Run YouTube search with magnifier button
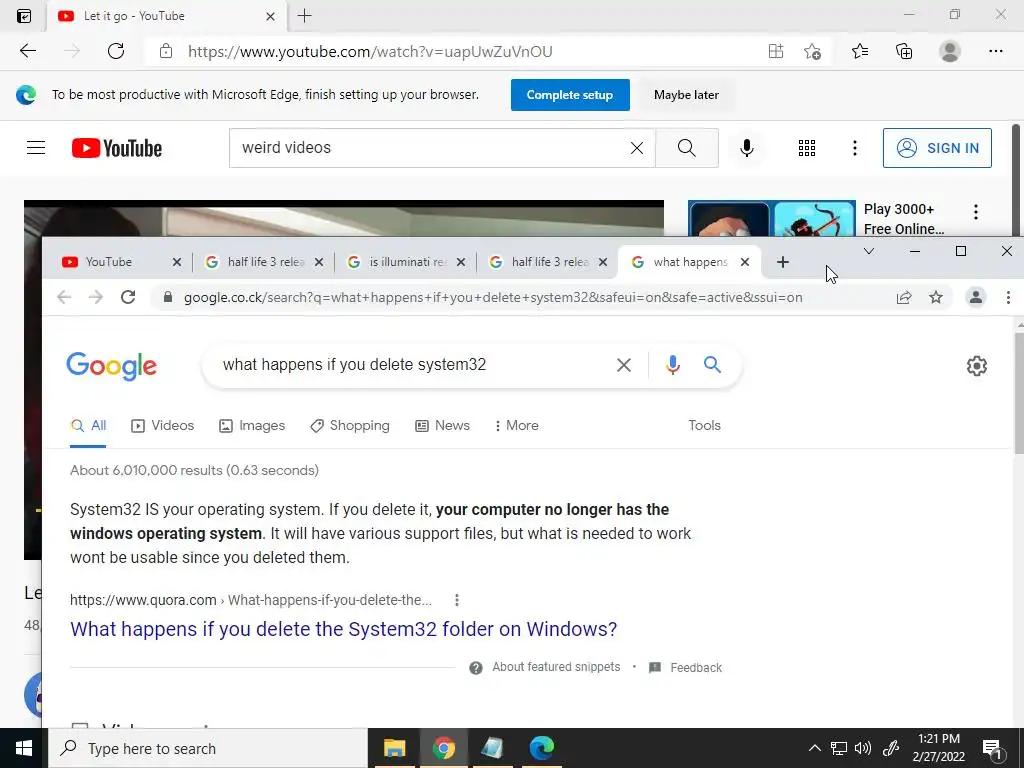The image size is (1024, 768). pos(686,148)
